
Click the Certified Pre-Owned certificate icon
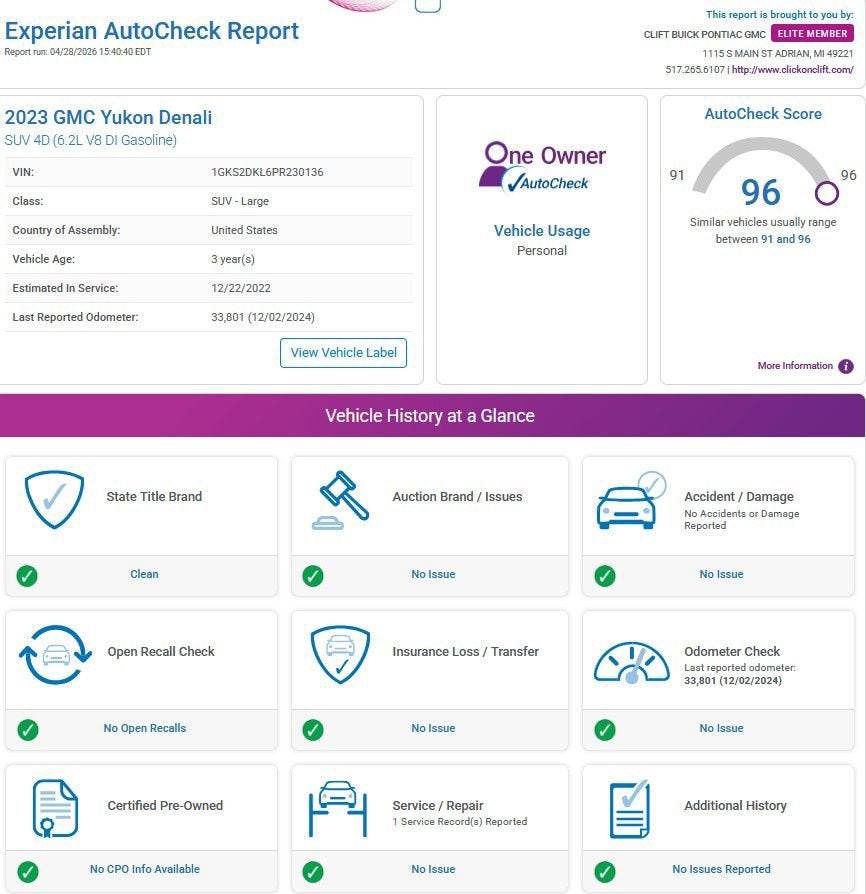(55, 809)
